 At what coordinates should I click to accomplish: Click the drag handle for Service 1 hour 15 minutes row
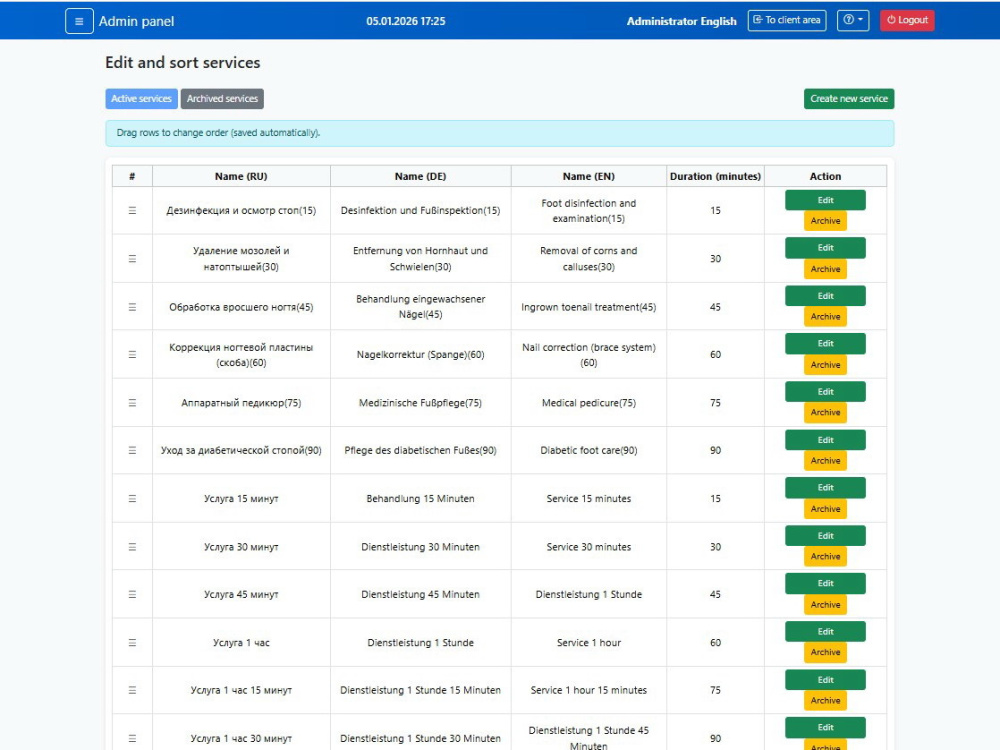[132, 690]
